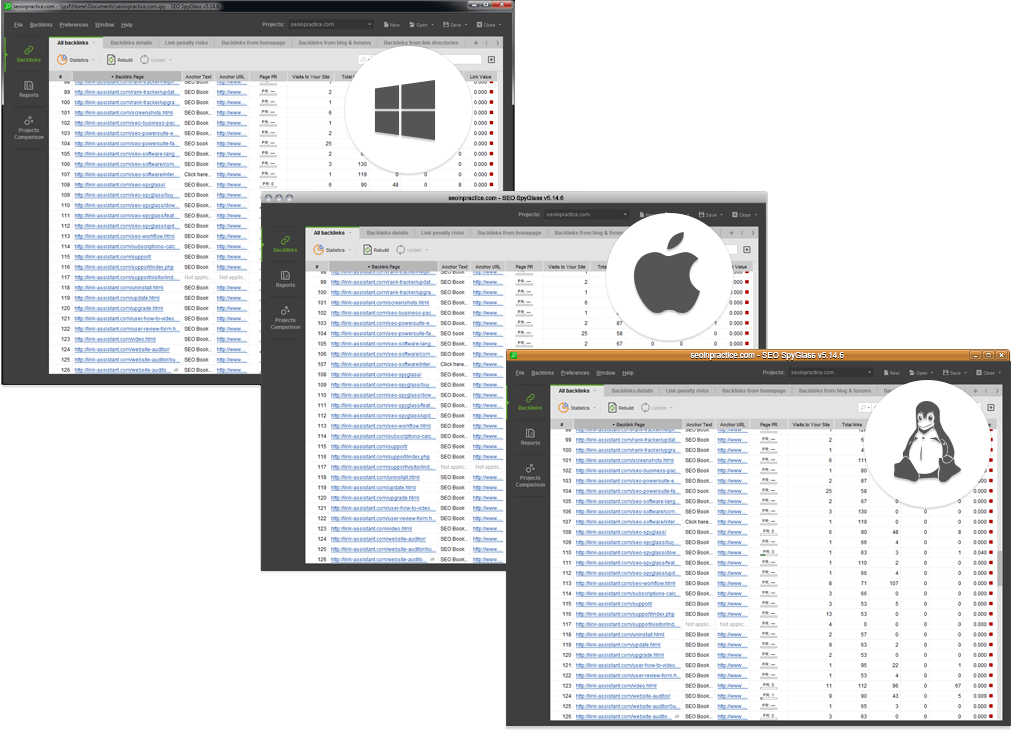Open the Backlinks sidebar section in Windows window
Screen dimensions: 1012x736
pos(28,54)
